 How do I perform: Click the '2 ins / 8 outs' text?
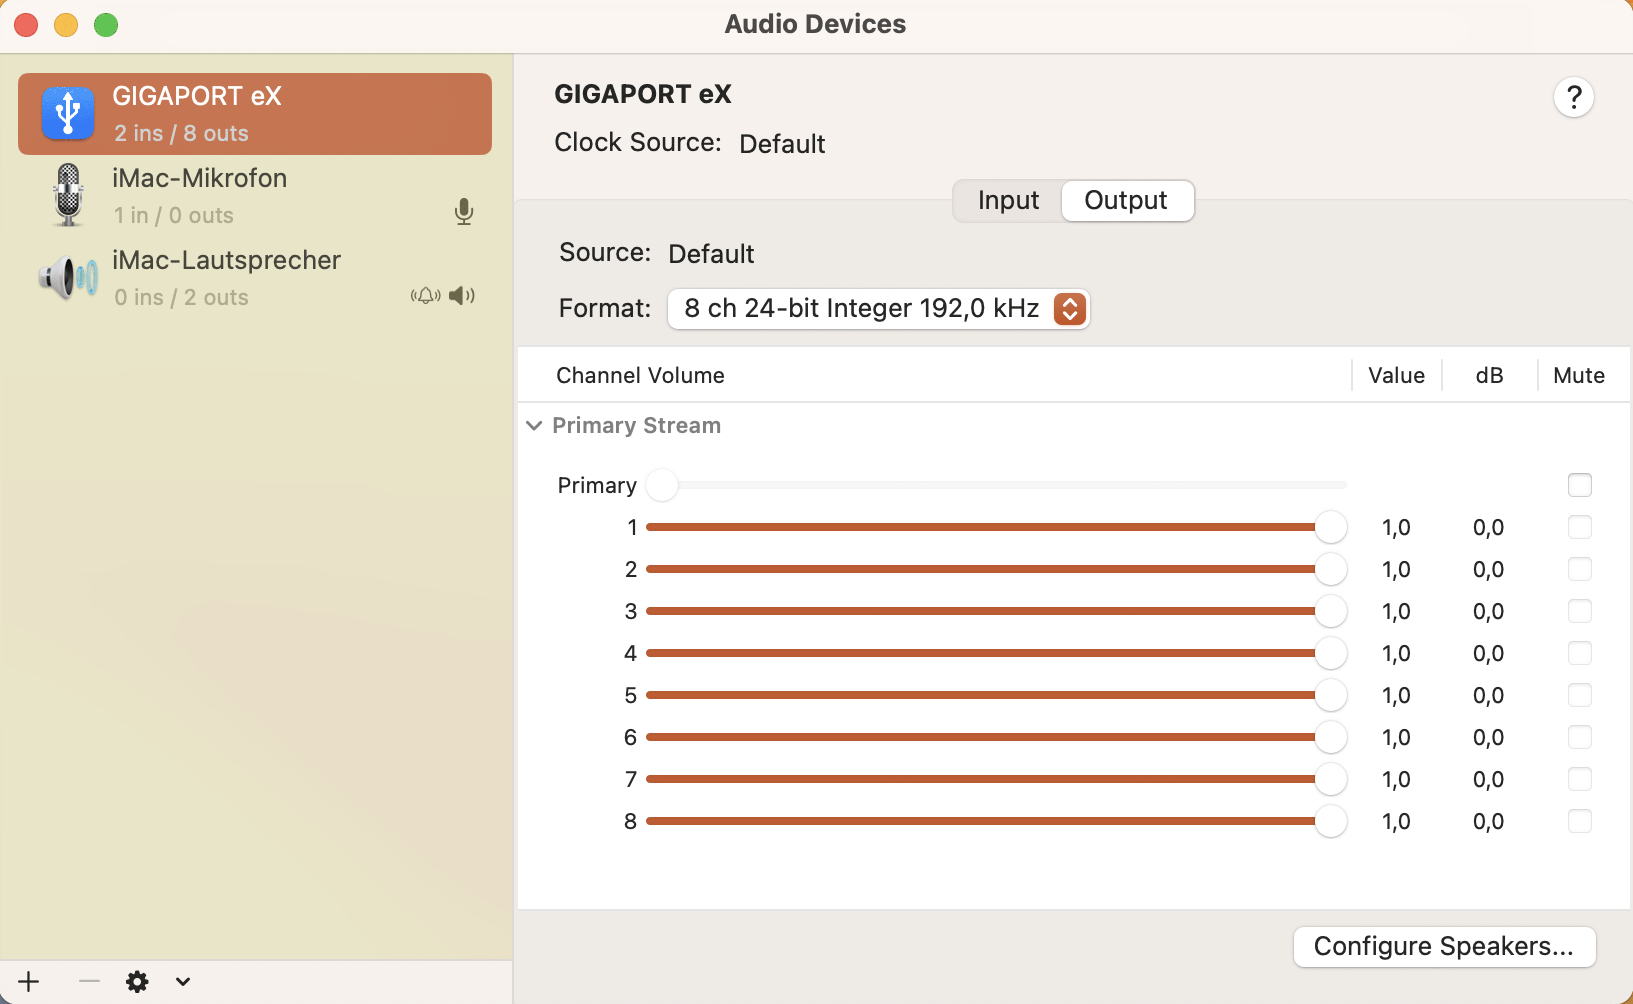[x=181, y=133]
